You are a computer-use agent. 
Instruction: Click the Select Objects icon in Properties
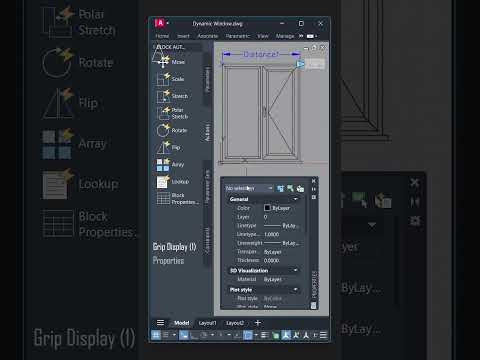290,189
